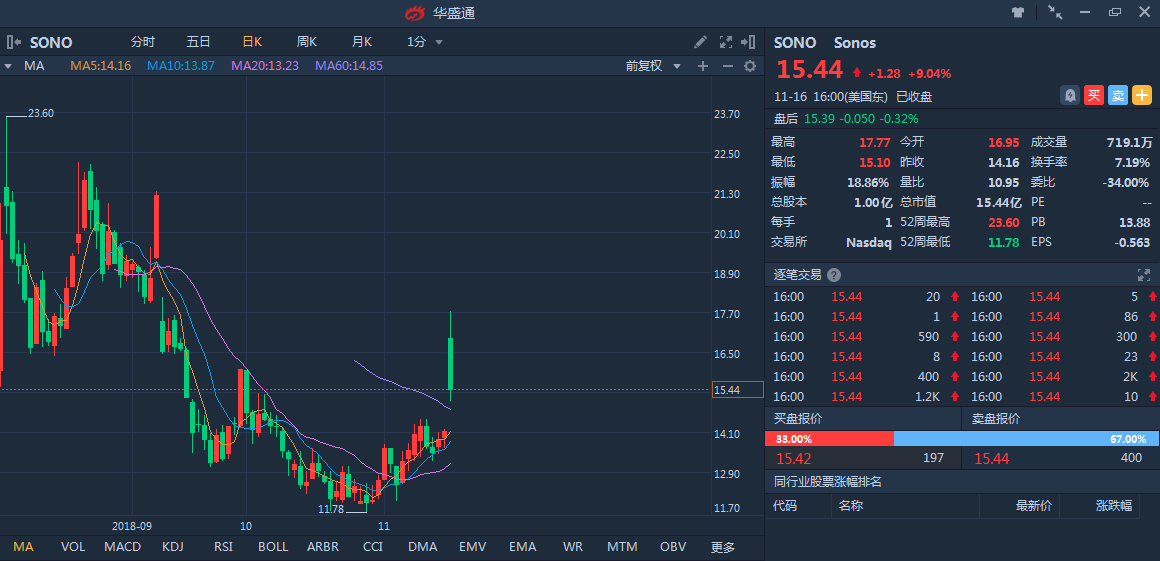This screenshot has width=1160, height=561.
Task: Zoom out chart with minus icon
Action: tap(727, 66)
